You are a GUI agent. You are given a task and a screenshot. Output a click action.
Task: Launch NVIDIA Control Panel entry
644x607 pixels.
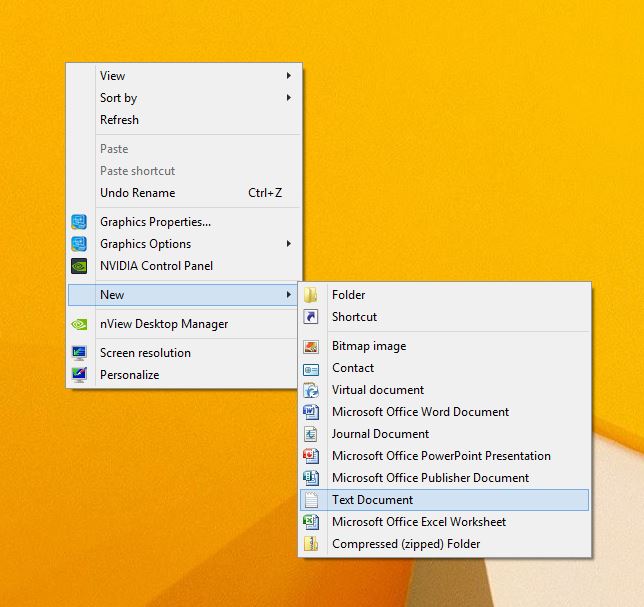pos(184,266)
